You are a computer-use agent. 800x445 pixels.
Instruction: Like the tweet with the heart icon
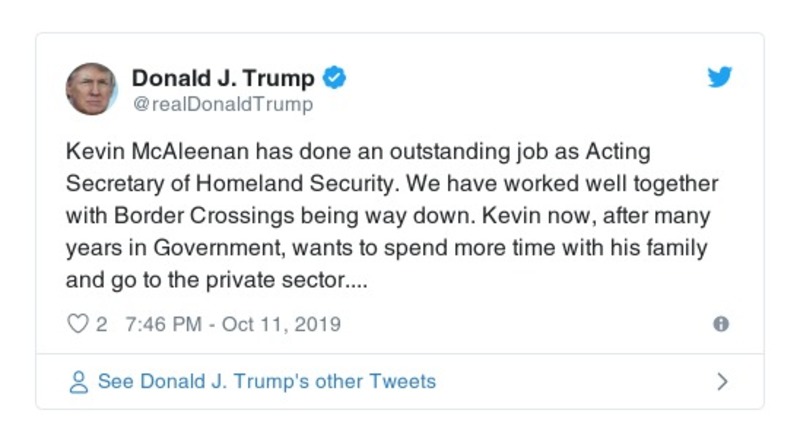click(78, 324)
